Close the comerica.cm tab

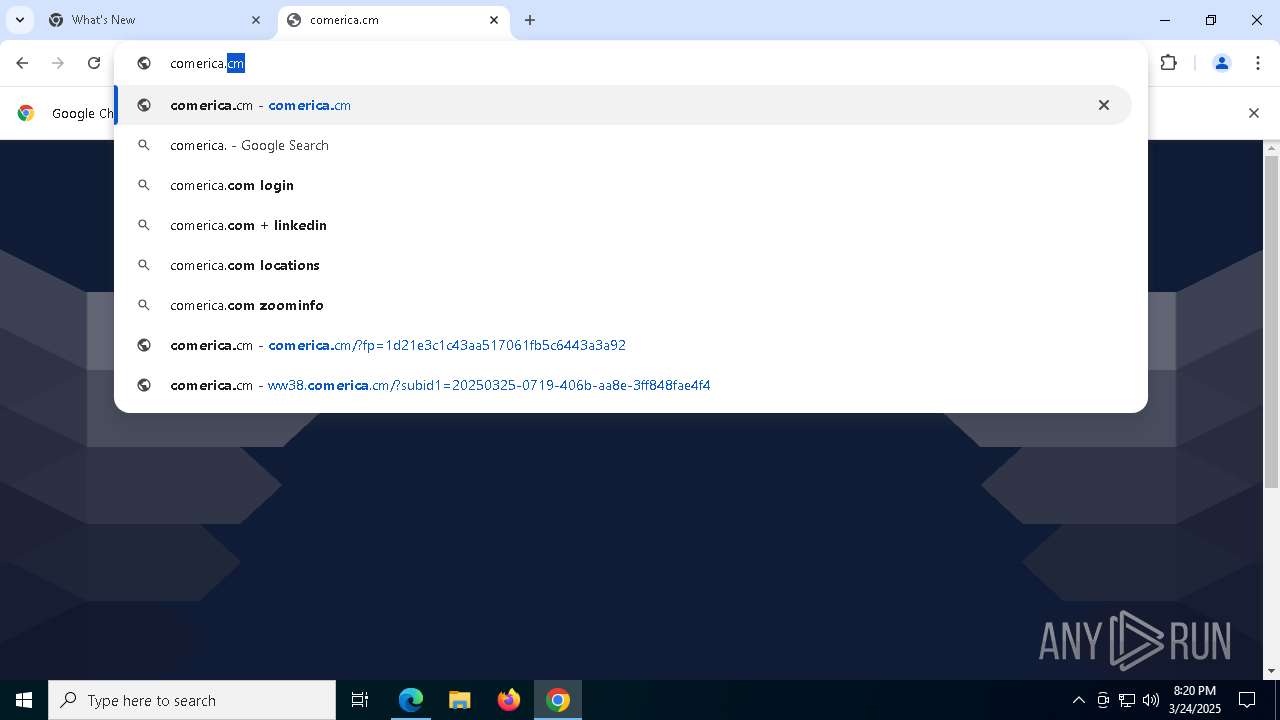[494, 20]
